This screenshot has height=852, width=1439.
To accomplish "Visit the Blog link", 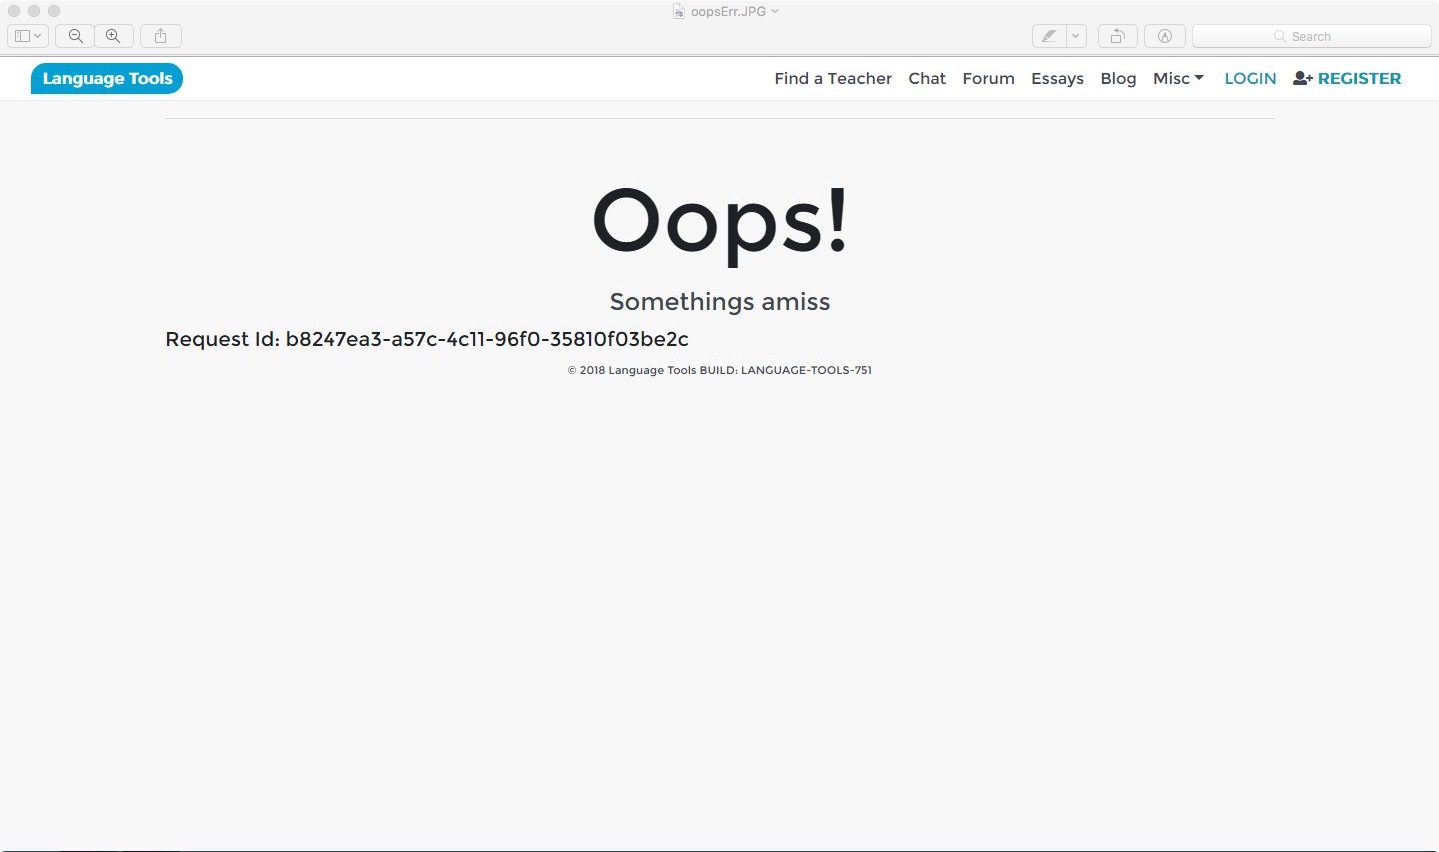I will (1118, 79).
